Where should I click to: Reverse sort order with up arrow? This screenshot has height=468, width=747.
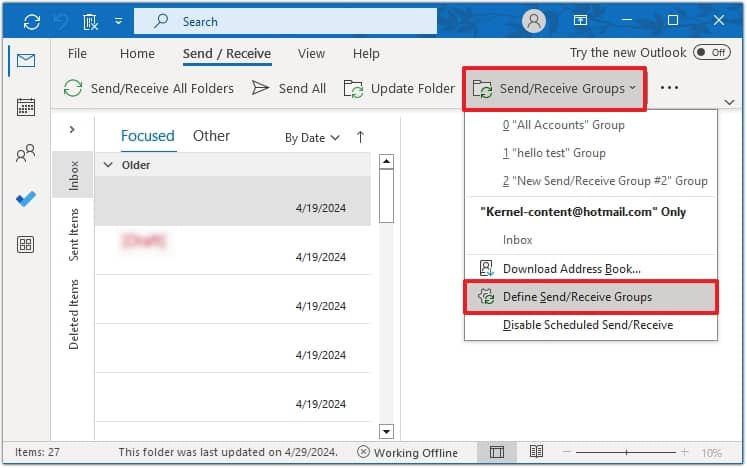(360, 137)
